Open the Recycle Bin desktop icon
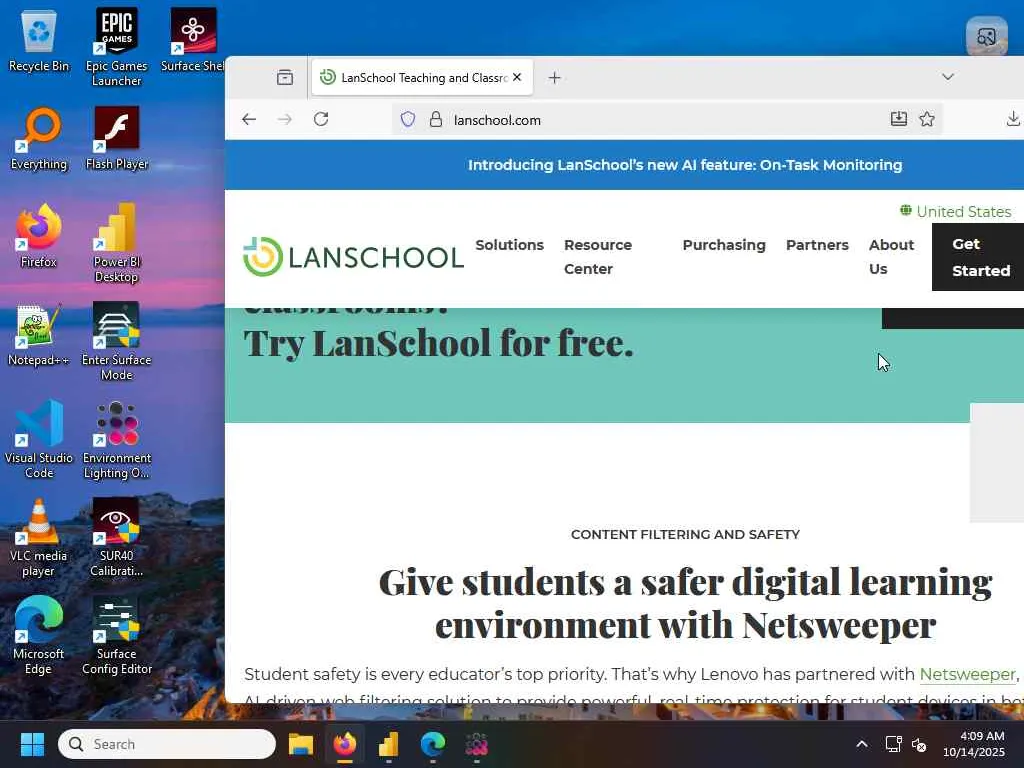This screenshot has height=768, width=1024. [39, 41]
